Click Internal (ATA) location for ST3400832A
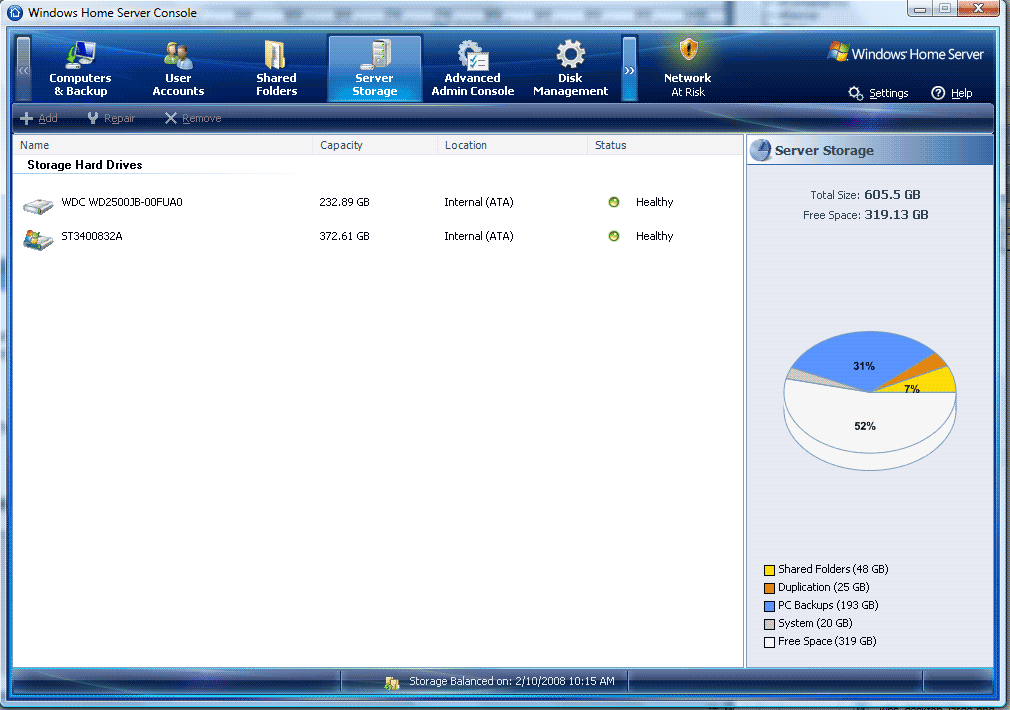The image size is (1010, 710). pos(479,236)
